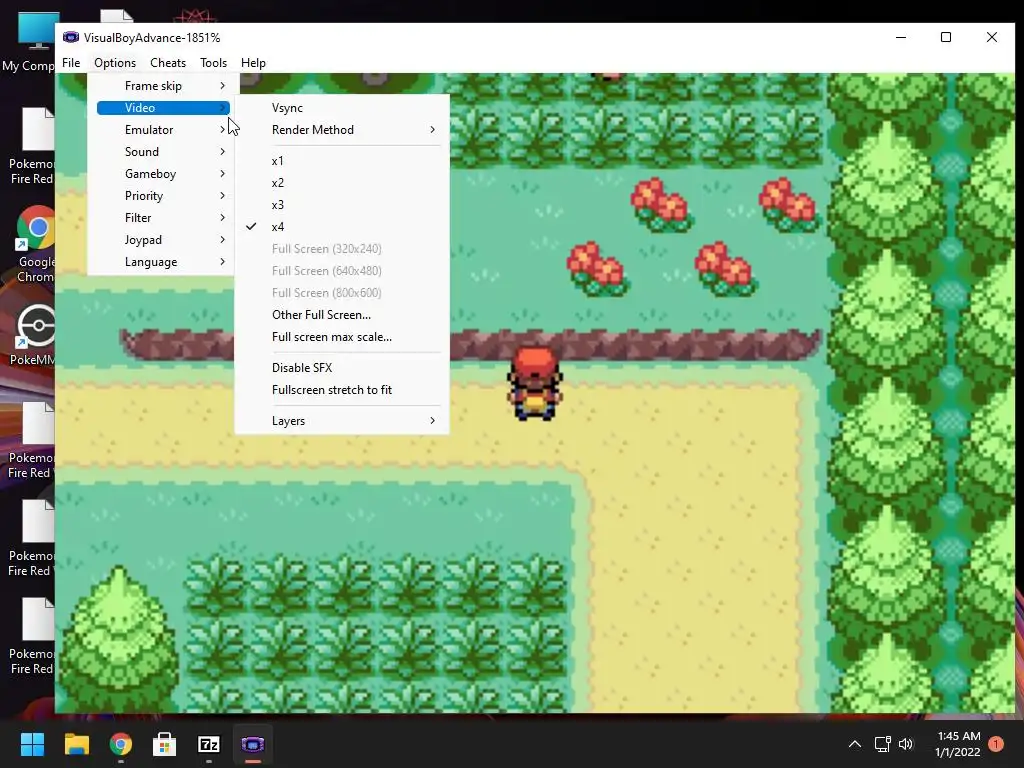Click the player character in the game
Screen dimensions: 1024x768
(535, 383)
